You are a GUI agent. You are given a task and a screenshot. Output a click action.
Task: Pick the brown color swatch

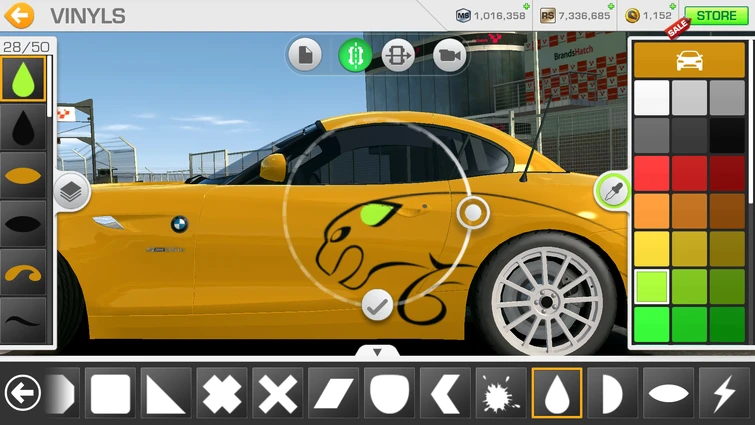point(727,211)
